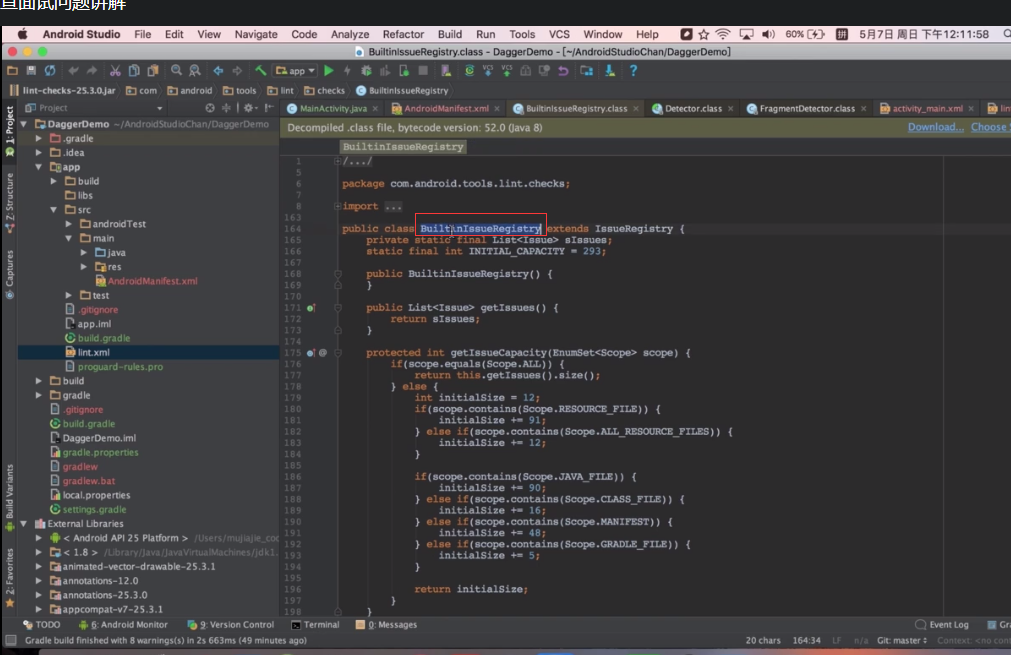Screen dimensions: 1011x655
Task: Collapse the src folder in the tree
Action: [54, 210]
